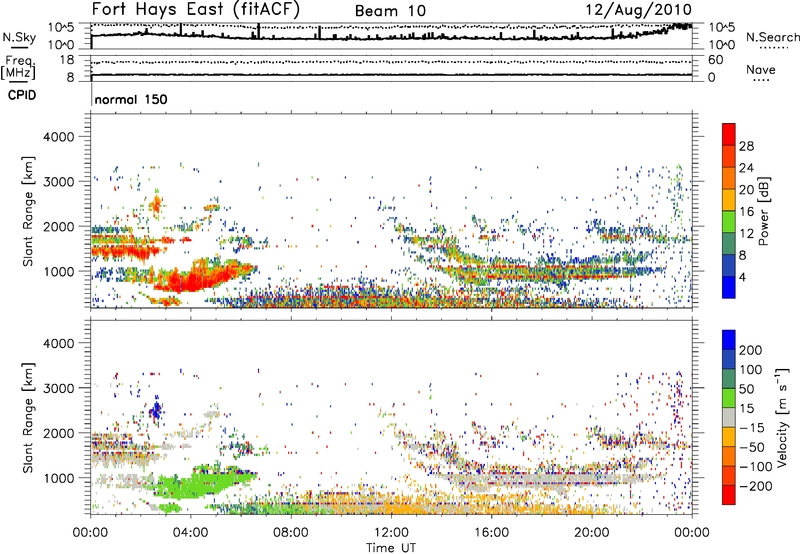The width and height of the screenshot is (800, 554).
Task: Click the 'CPID' label
Action: tap(22, 95)
